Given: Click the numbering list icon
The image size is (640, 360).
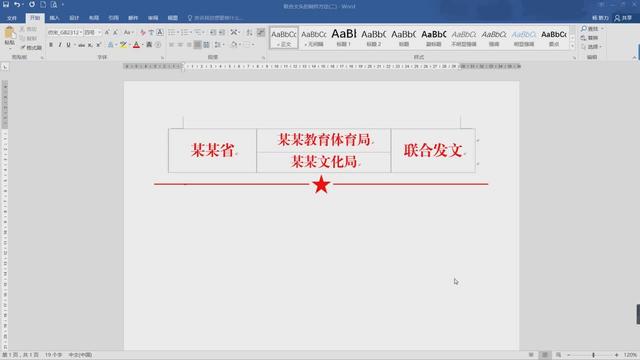Looking at the screenshot, I should 185,32.
